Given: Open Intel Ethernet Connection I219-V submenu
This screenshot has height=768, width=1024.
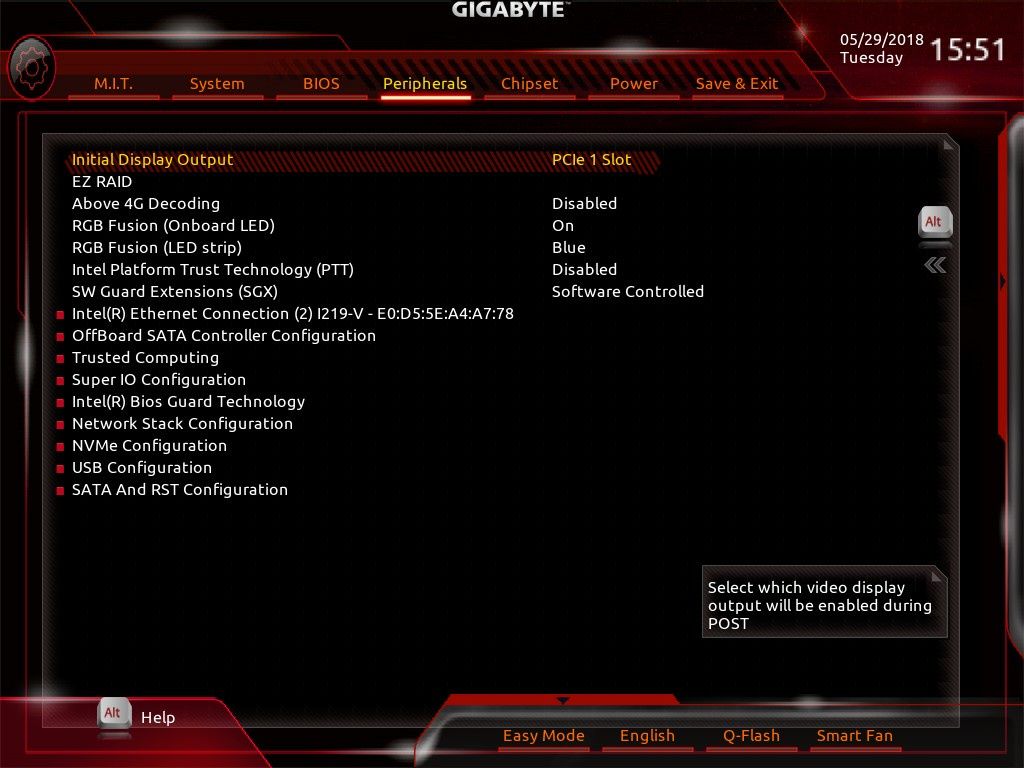Looking at the screenshot, I should click(x=293, y=314).
